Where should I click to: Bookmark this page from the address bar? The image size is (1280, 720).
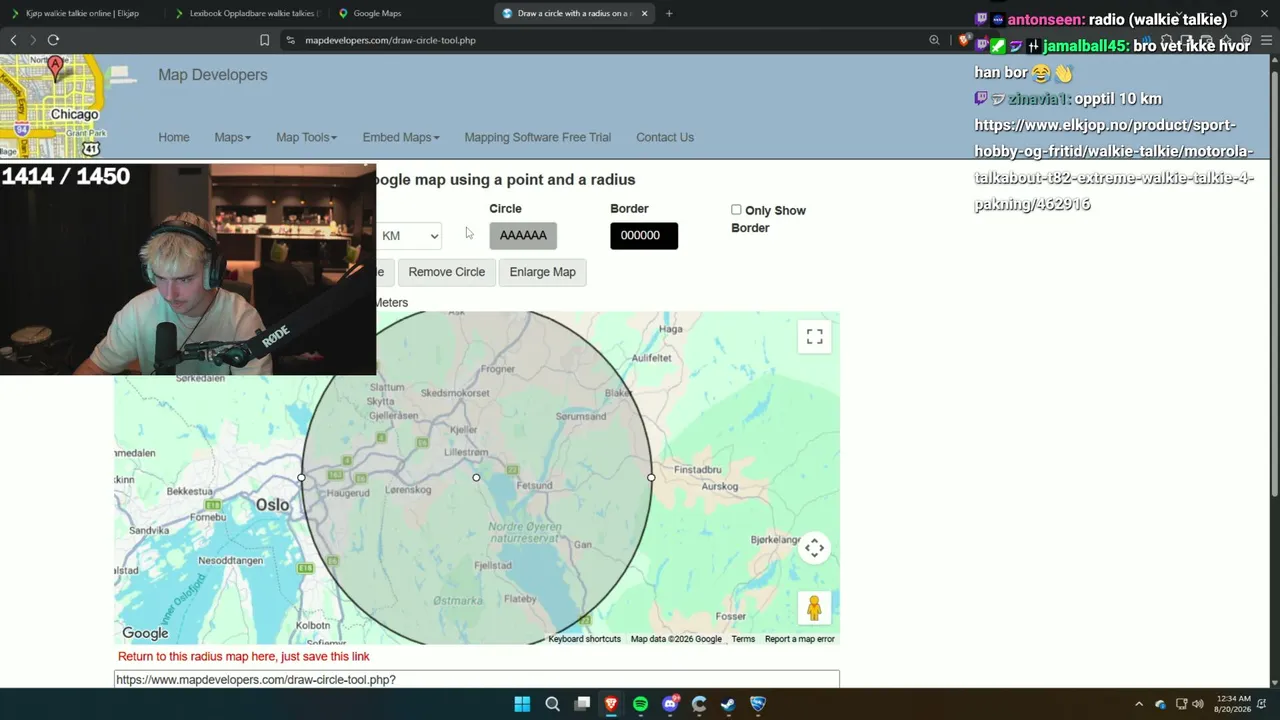coord(264,40)
